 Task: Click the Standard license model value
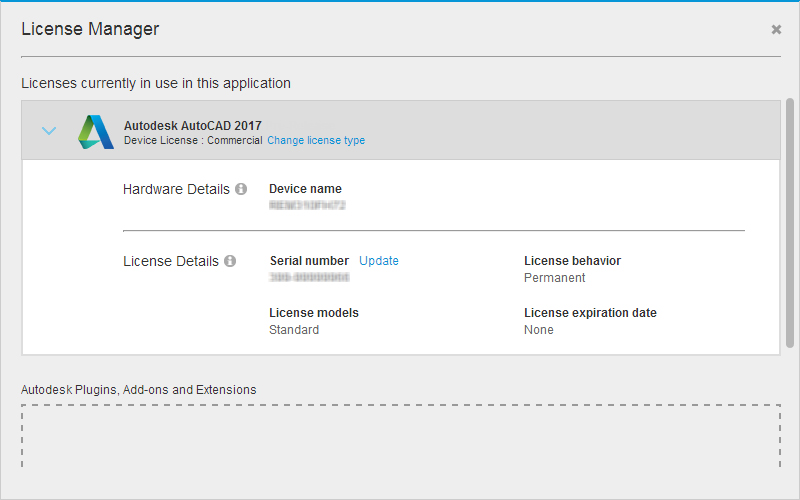294,330
